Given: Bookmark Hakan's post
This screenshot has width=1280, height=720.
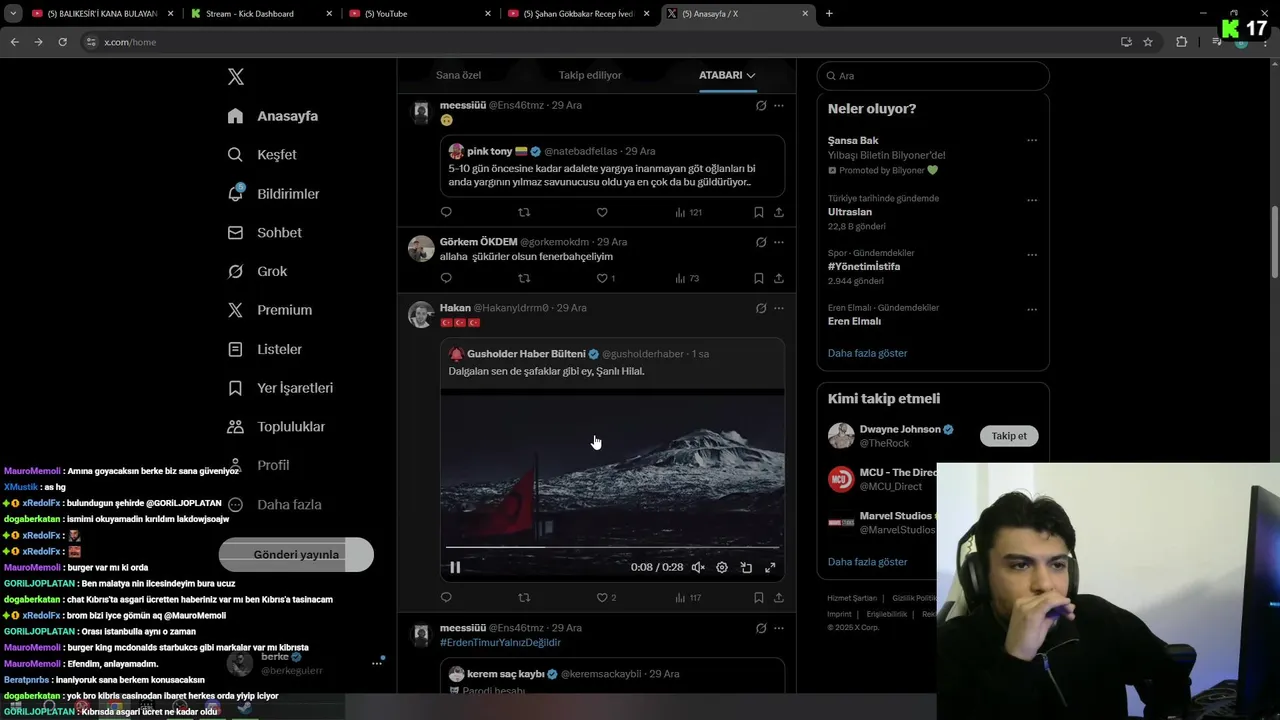Looking at the screenshot, I should coord(759,597).
